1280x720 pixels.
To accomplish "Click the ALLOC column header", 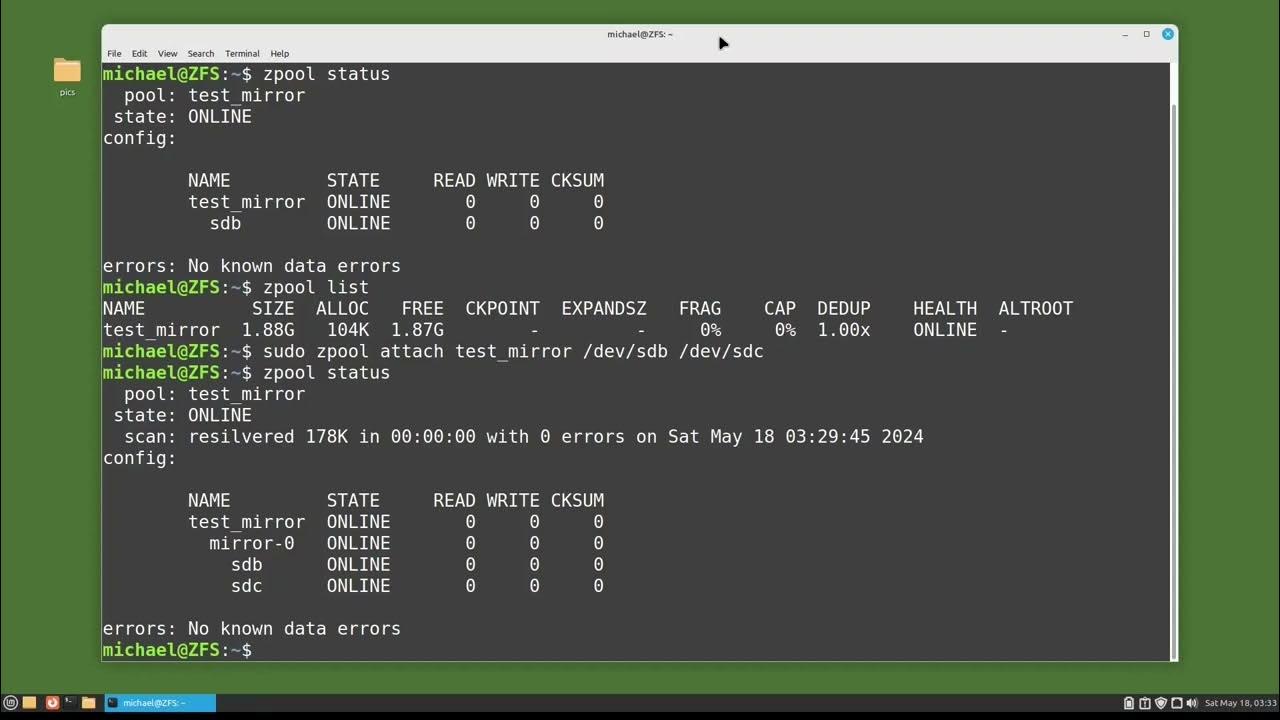I will pos(342,308).
